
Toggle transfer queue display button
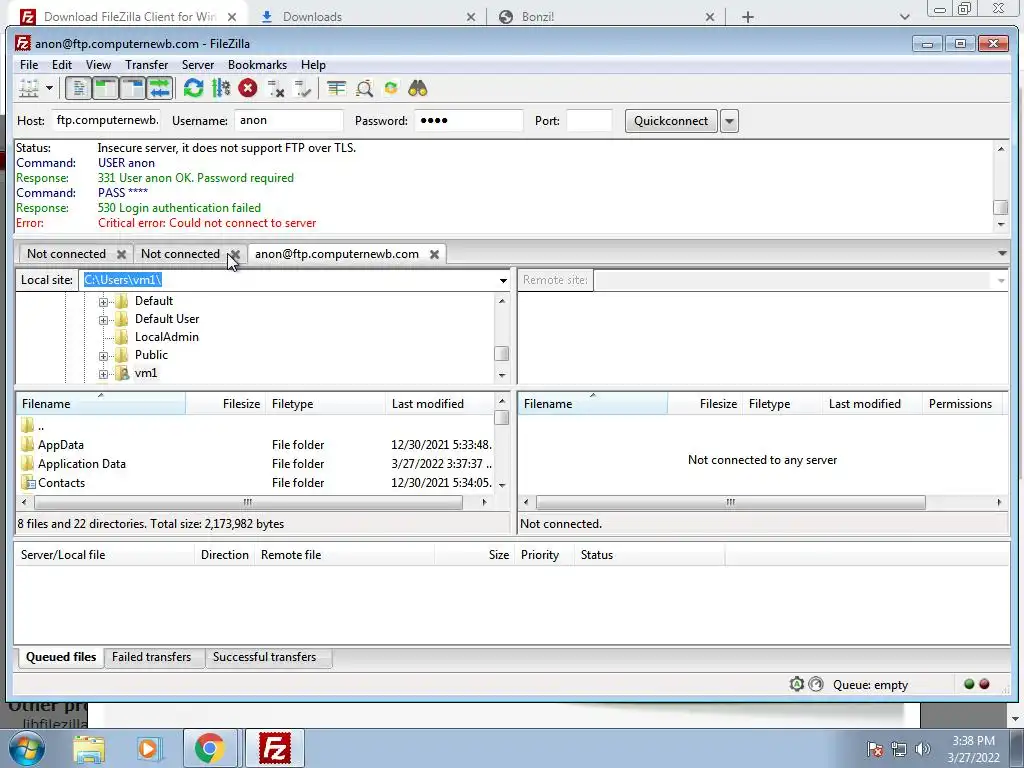[159, 88]
